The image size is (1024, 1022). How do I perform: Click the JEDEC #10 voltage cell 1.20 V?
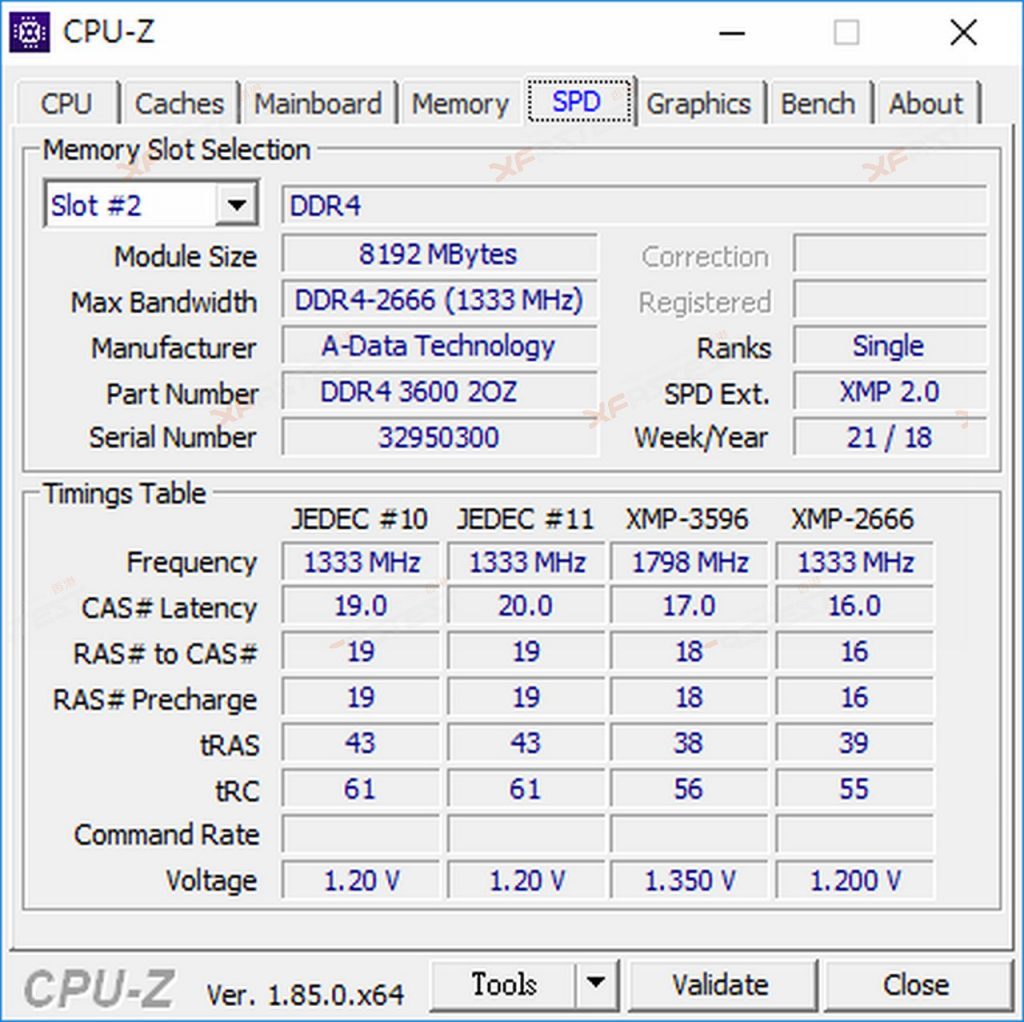click(361, 880)
